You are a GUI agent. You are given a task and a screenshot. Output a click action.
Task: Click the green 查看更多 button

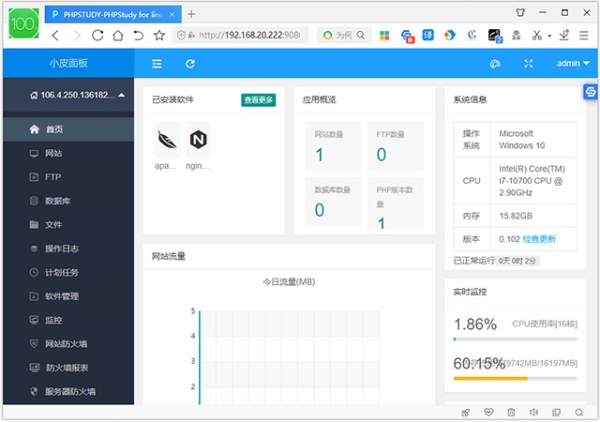point(258,100)
